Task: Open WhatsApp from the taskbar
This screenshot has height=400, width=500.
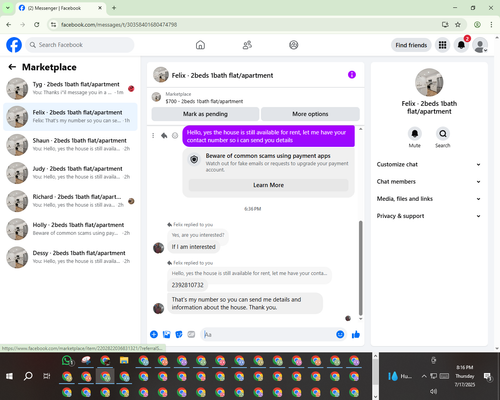Action: [67, 360]
